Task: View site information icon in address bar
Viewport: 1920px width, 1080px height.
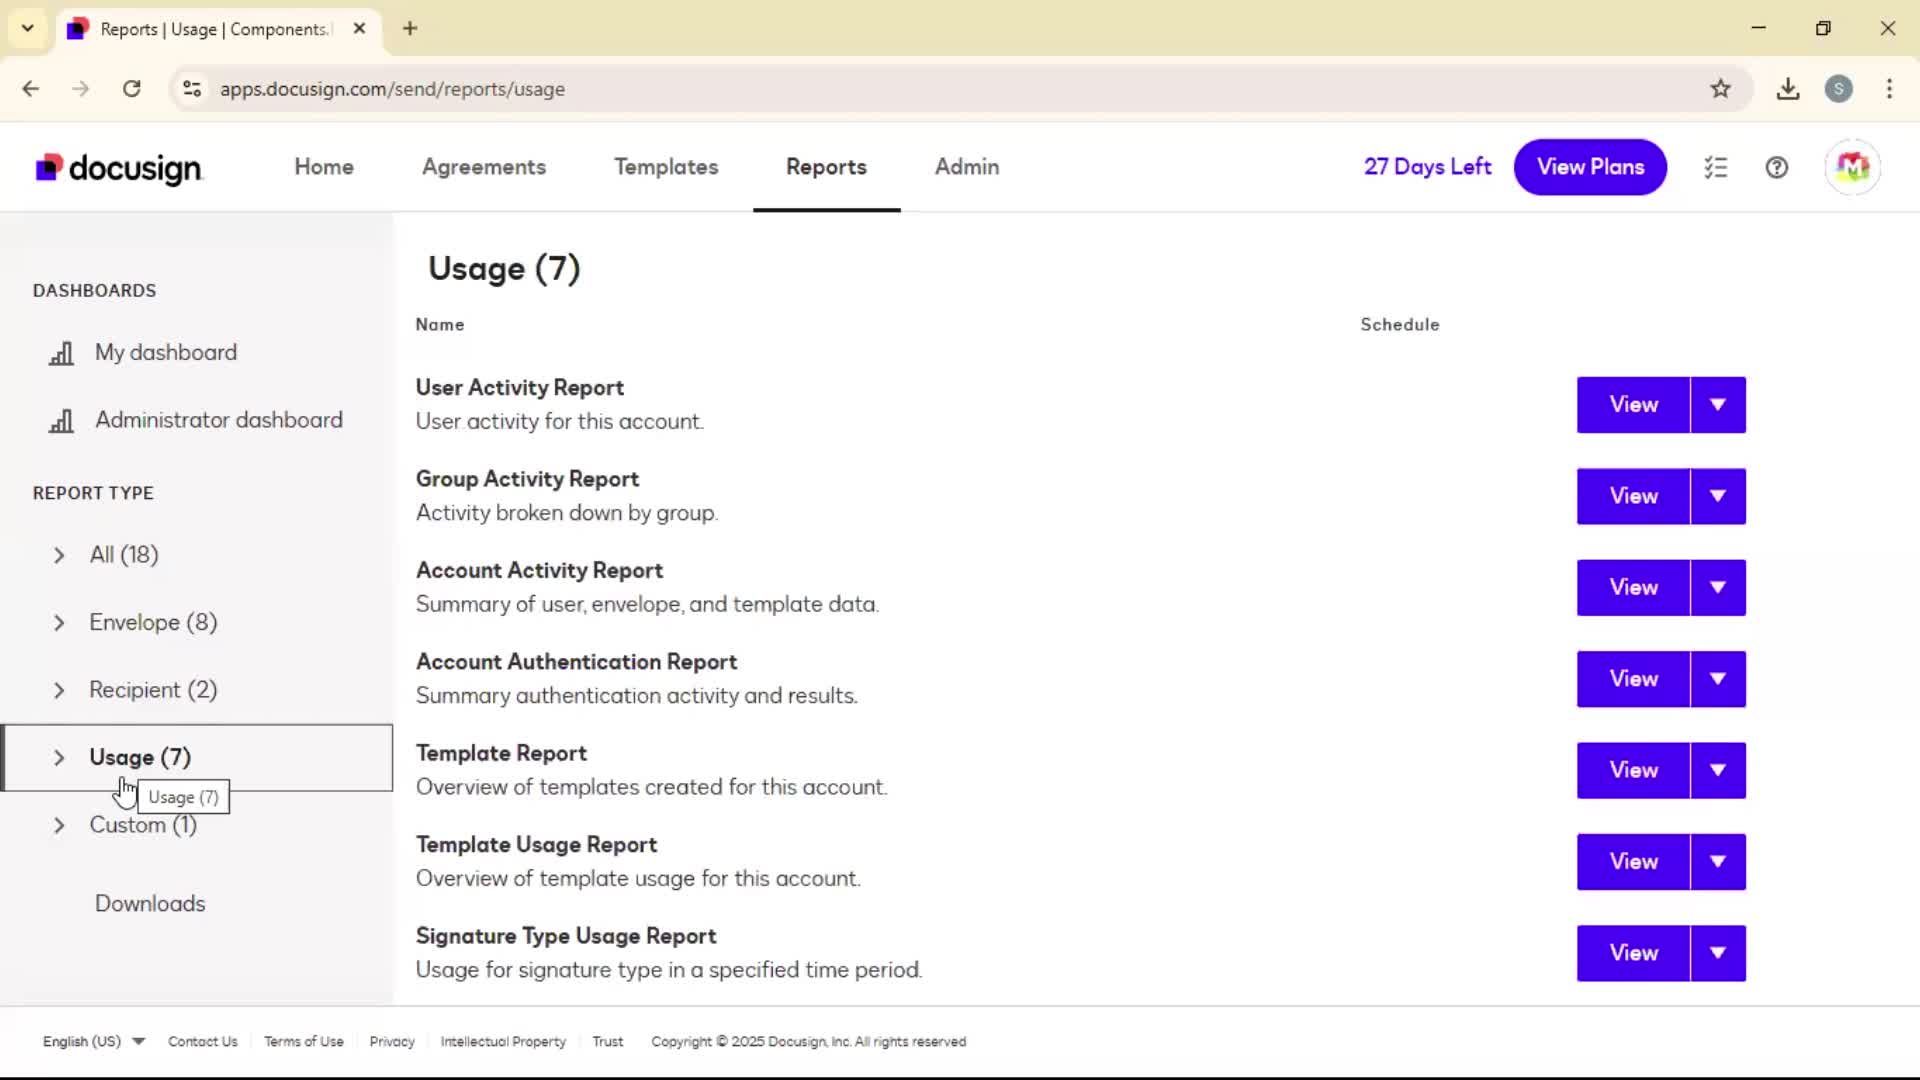Action: point(192,89)
